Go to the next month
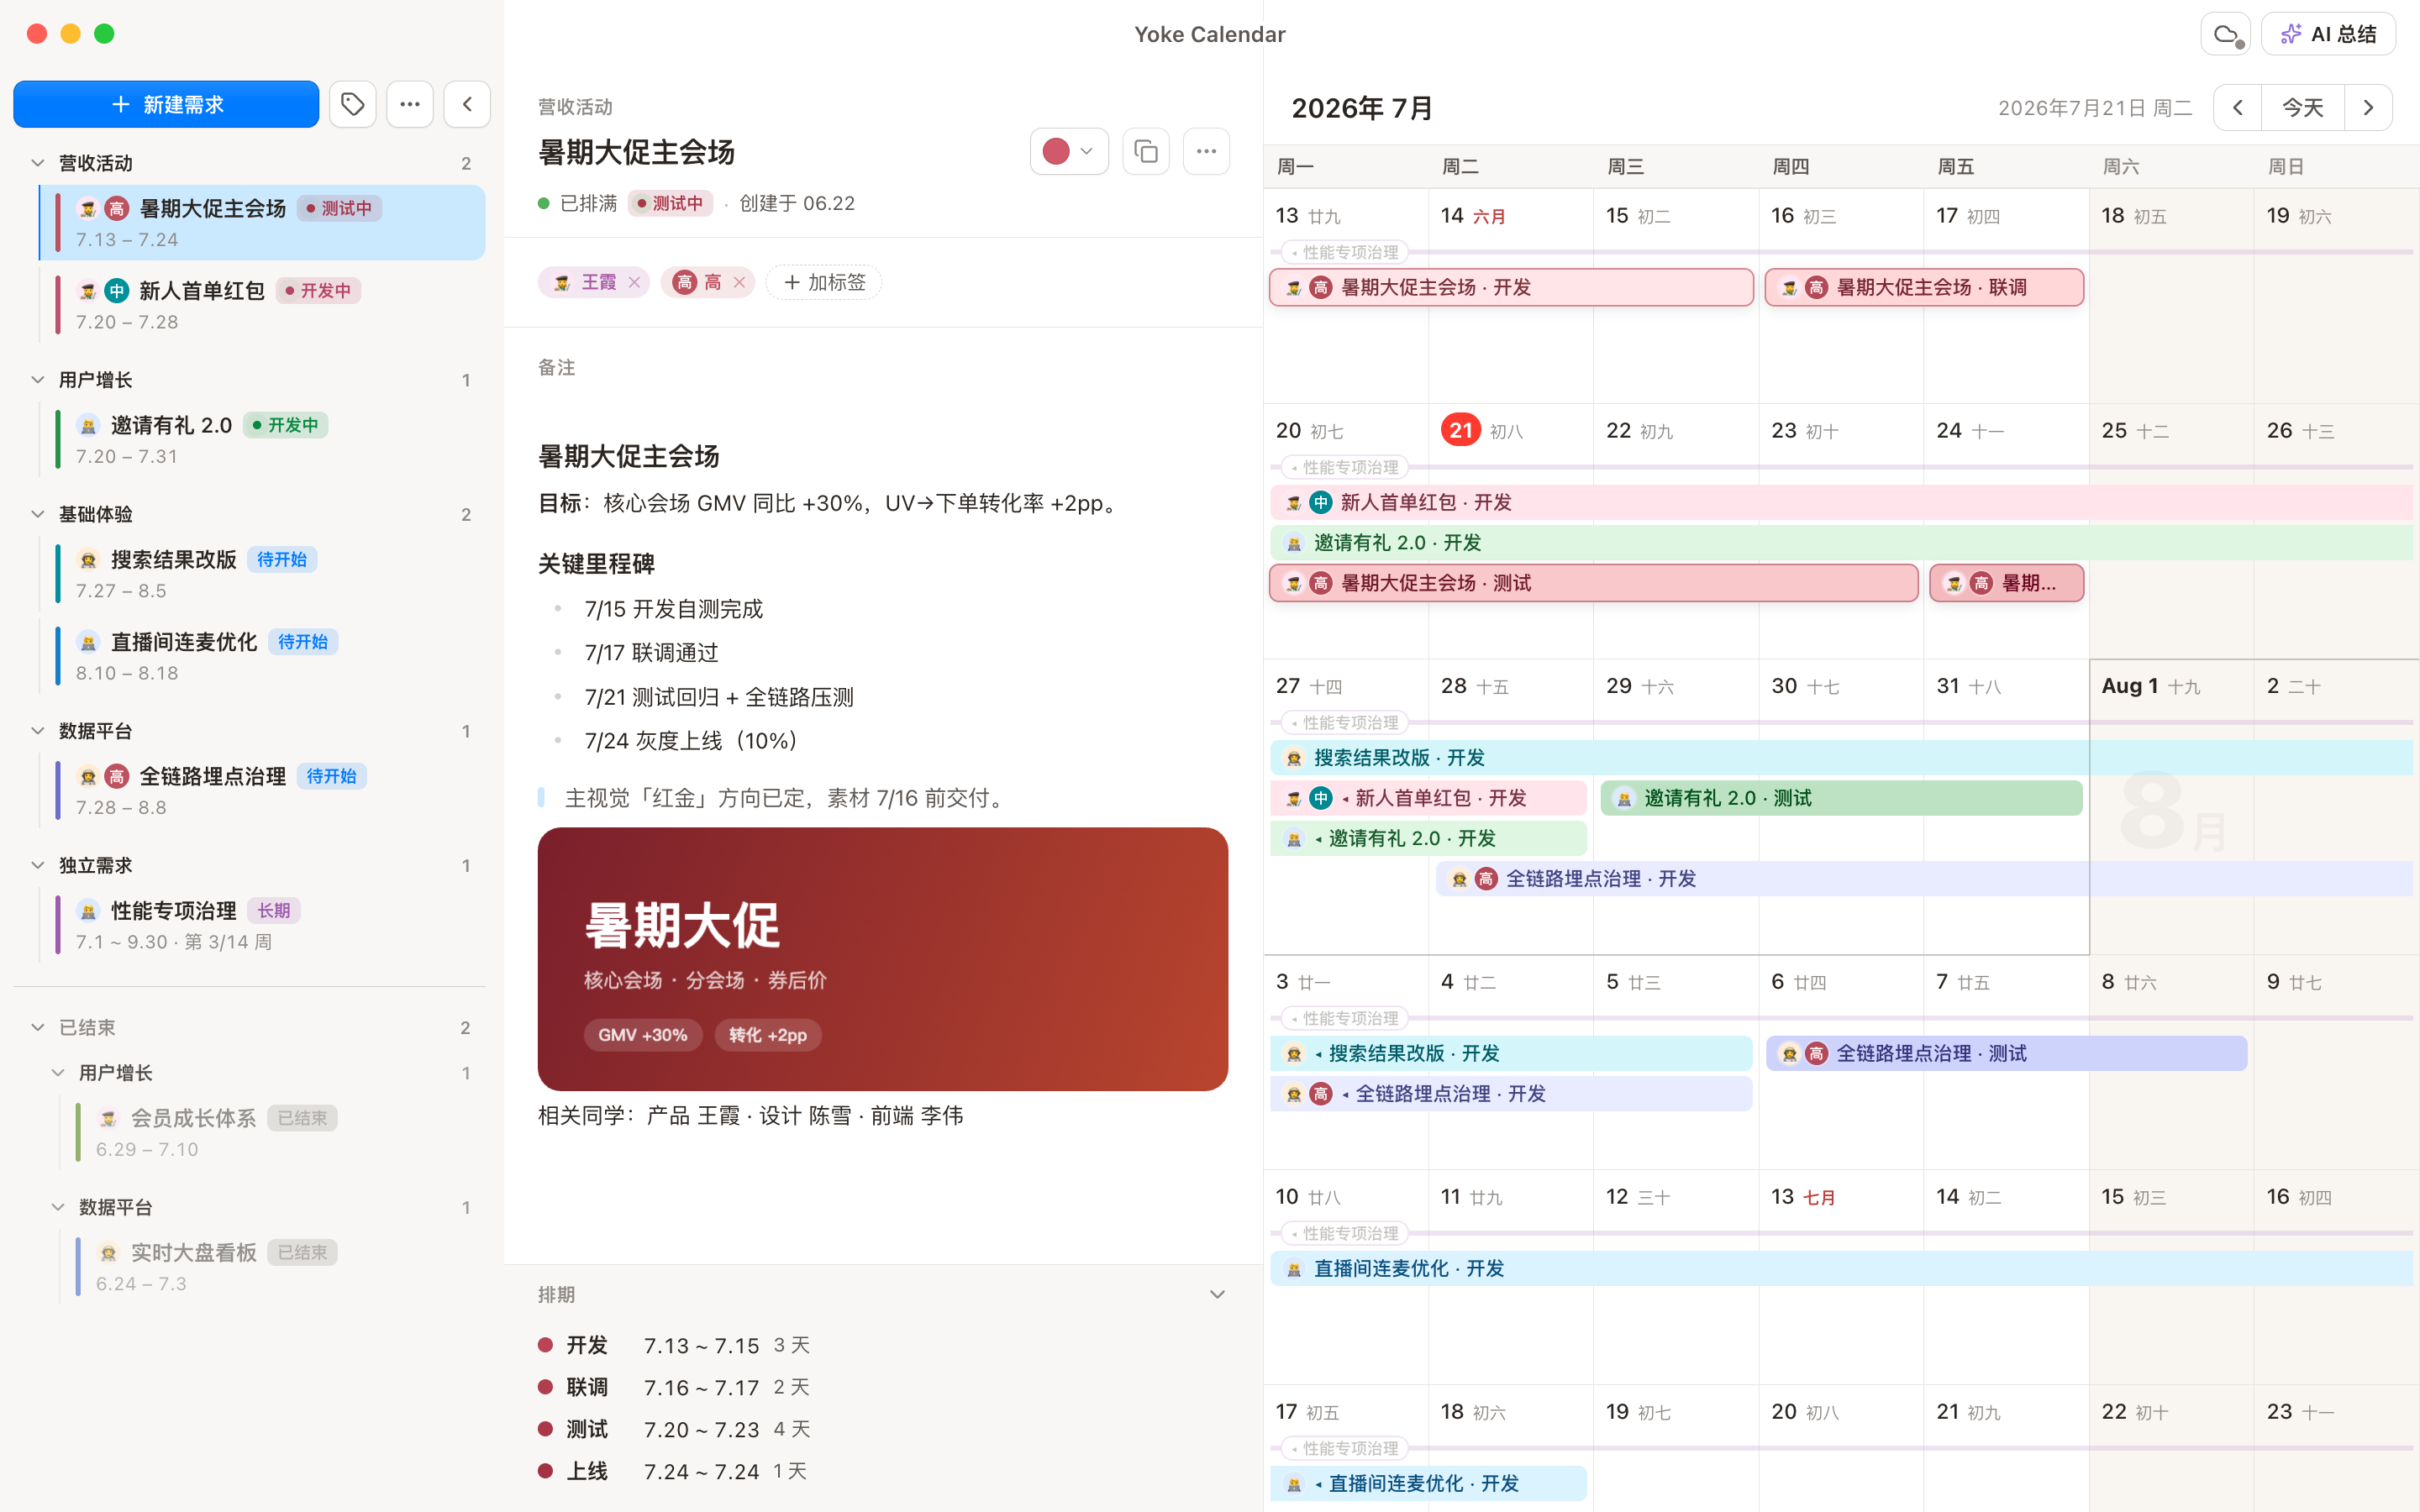Screen dimensions: 2420x1512 [x=2368, y=108]
